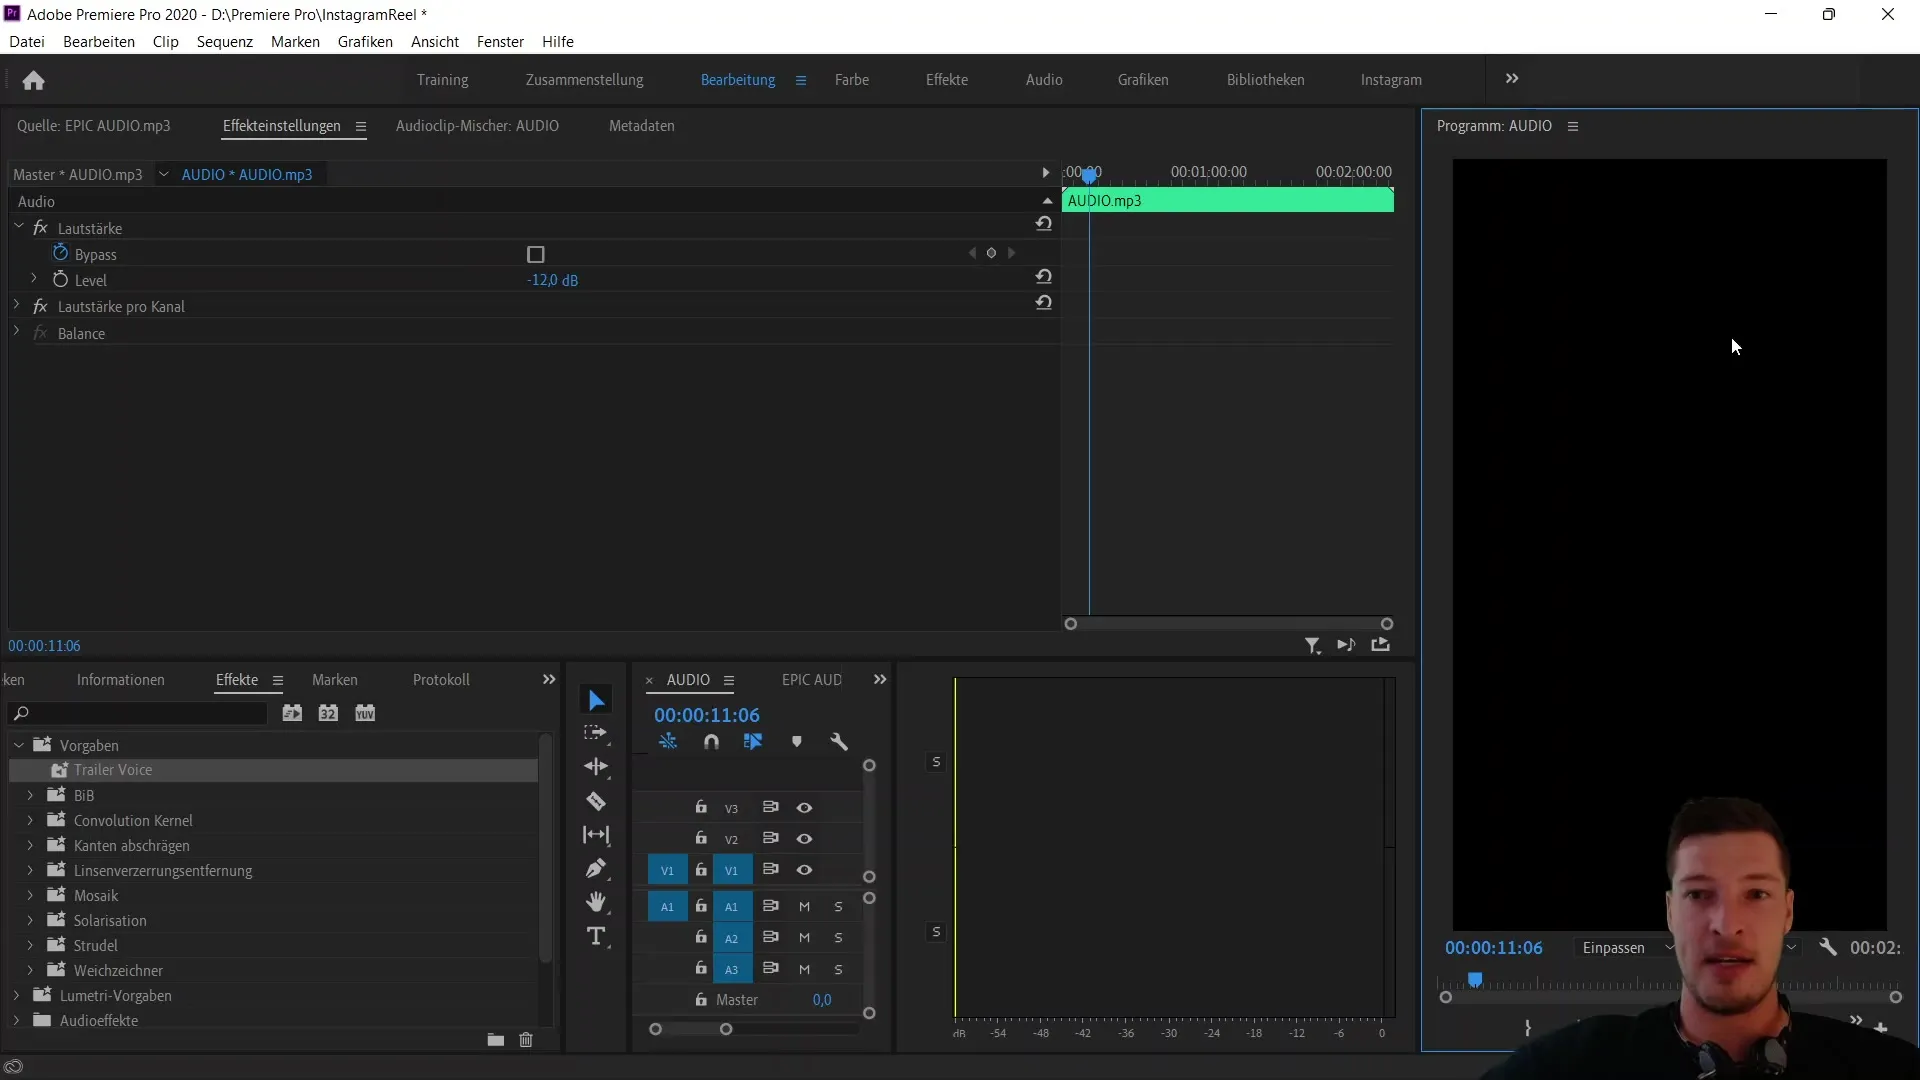Select the Razor tool

coord(596,801)
